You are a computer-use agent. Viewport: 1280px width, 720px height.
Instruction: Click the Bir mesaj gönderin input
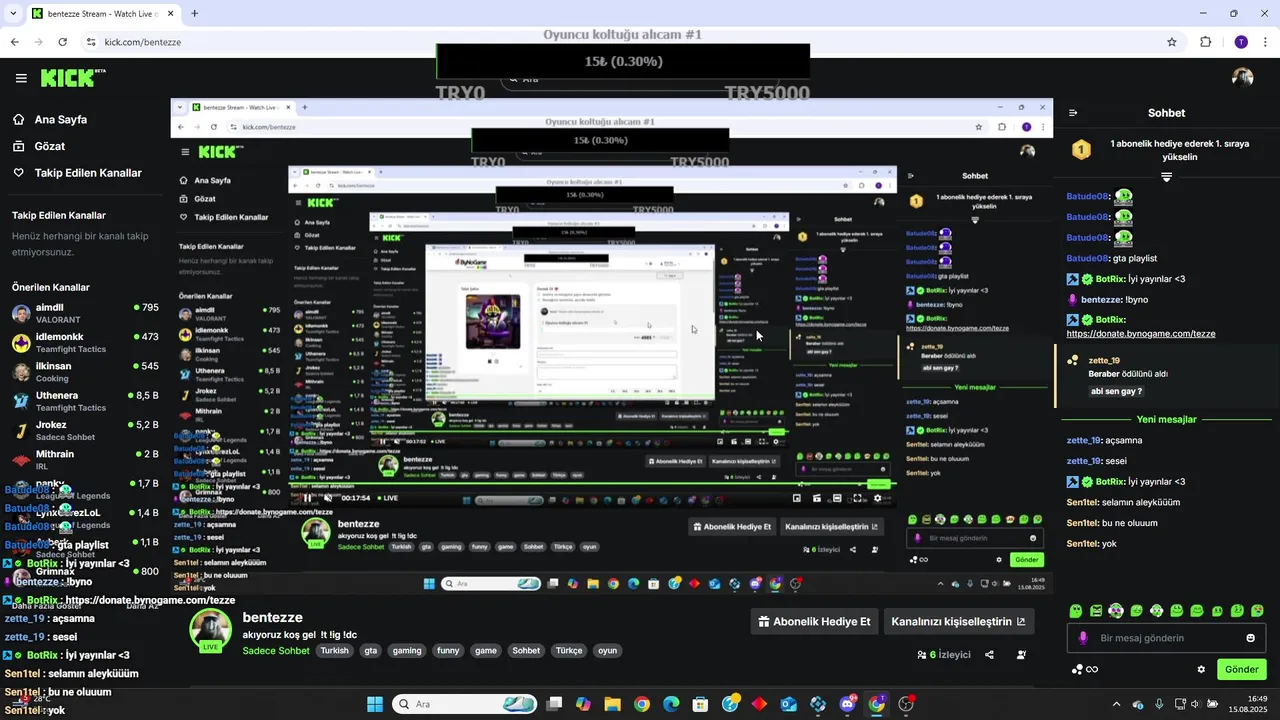click(1166, 638)
